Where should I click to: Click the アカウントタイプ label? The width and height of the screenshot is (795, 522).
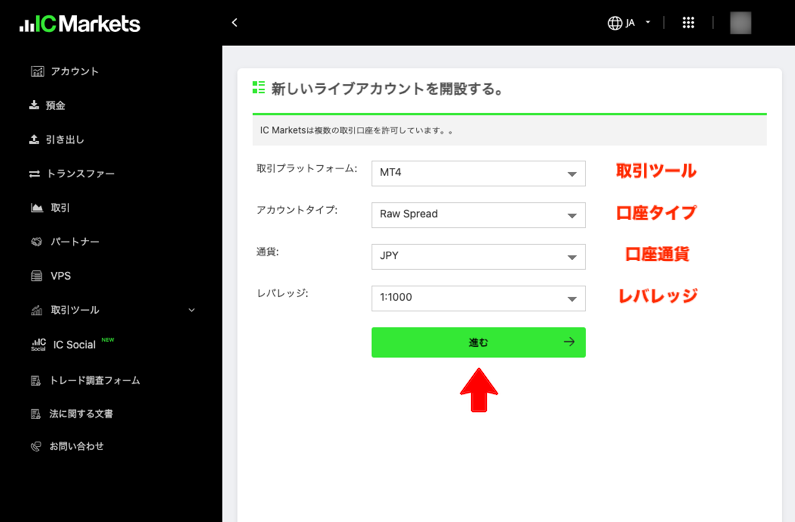click(x=297, y=210)
